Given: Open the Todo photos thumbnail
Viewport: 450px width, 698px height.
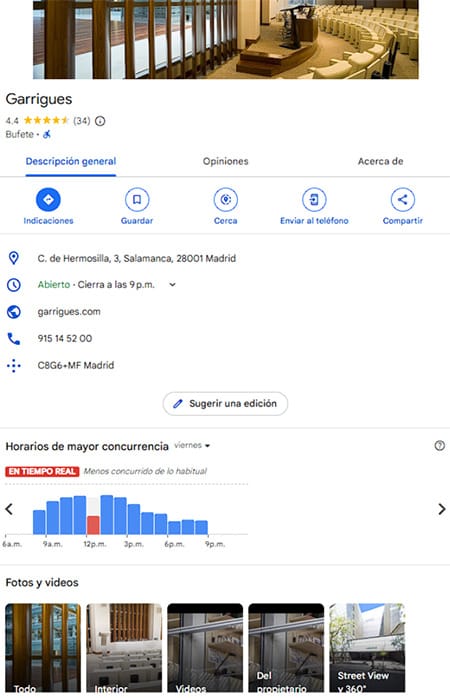Looking at the screenshot, I should [43, 648].
